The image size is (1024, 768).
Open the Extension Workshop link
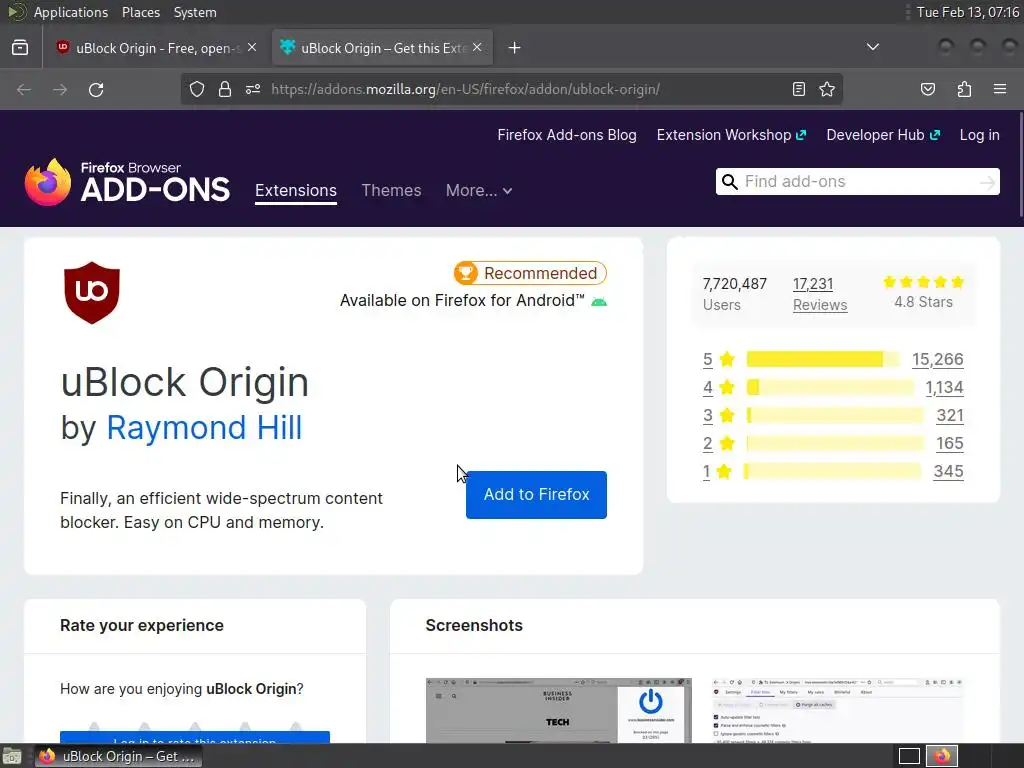[x=731, y=135]
